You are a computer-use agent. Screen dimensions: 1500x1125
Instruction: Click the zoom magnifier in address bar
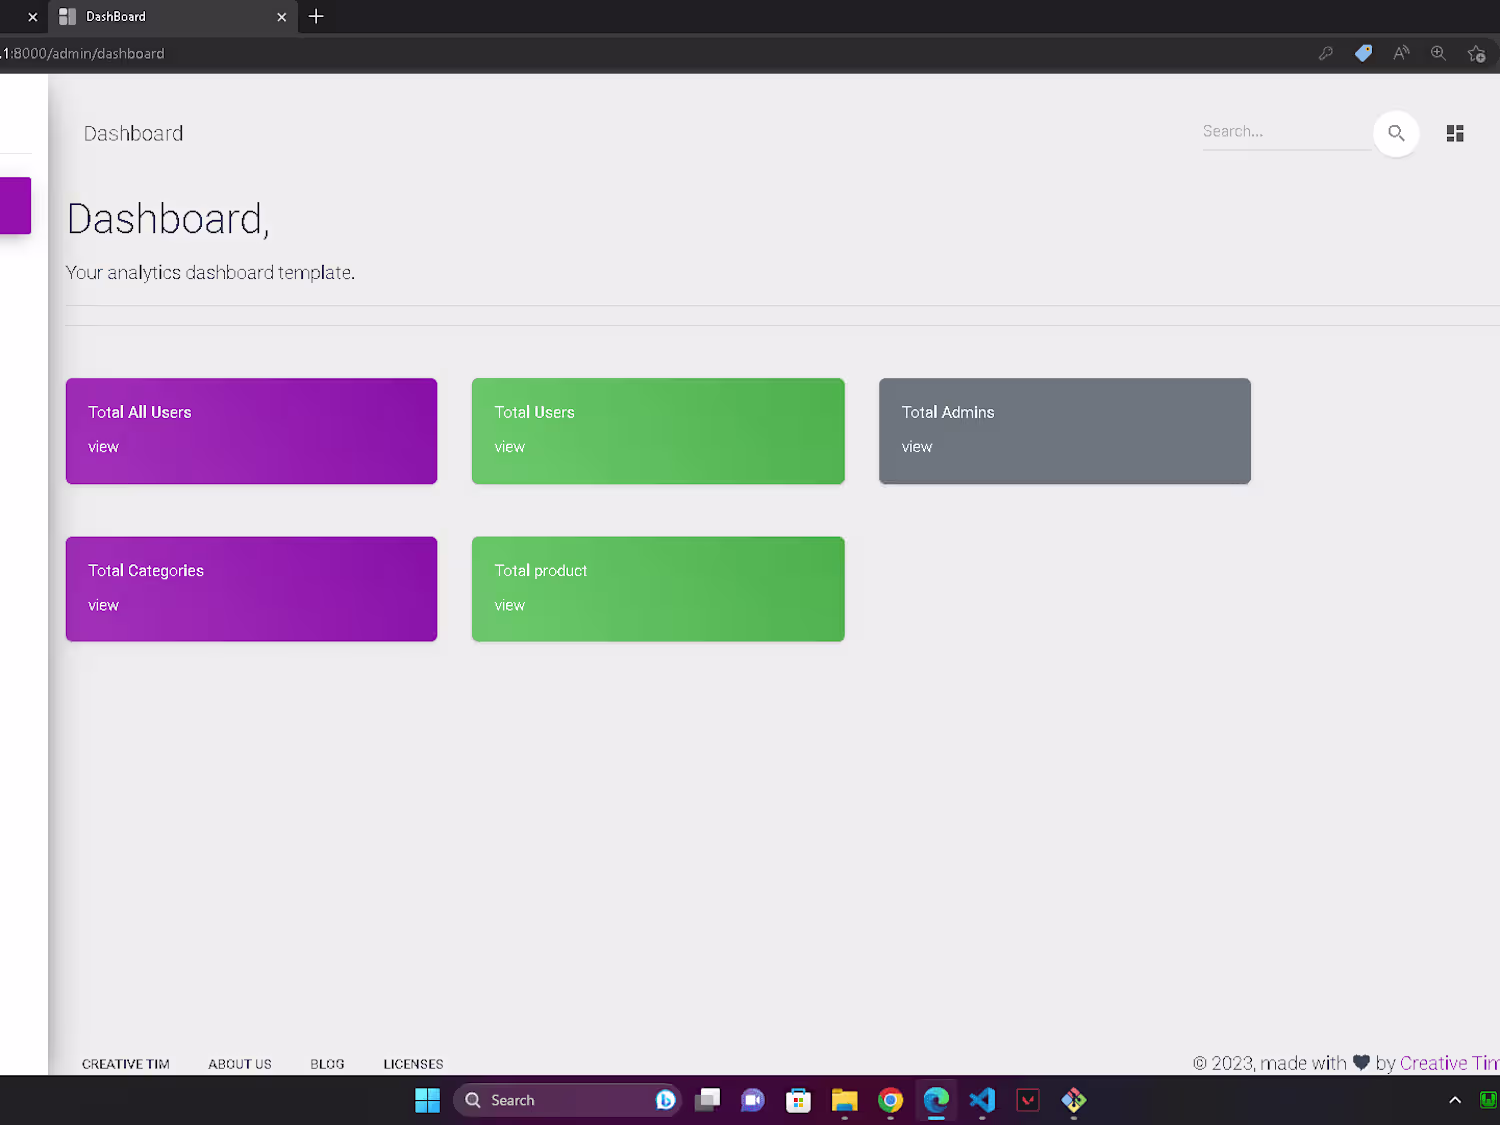(x=1438, y=54)
